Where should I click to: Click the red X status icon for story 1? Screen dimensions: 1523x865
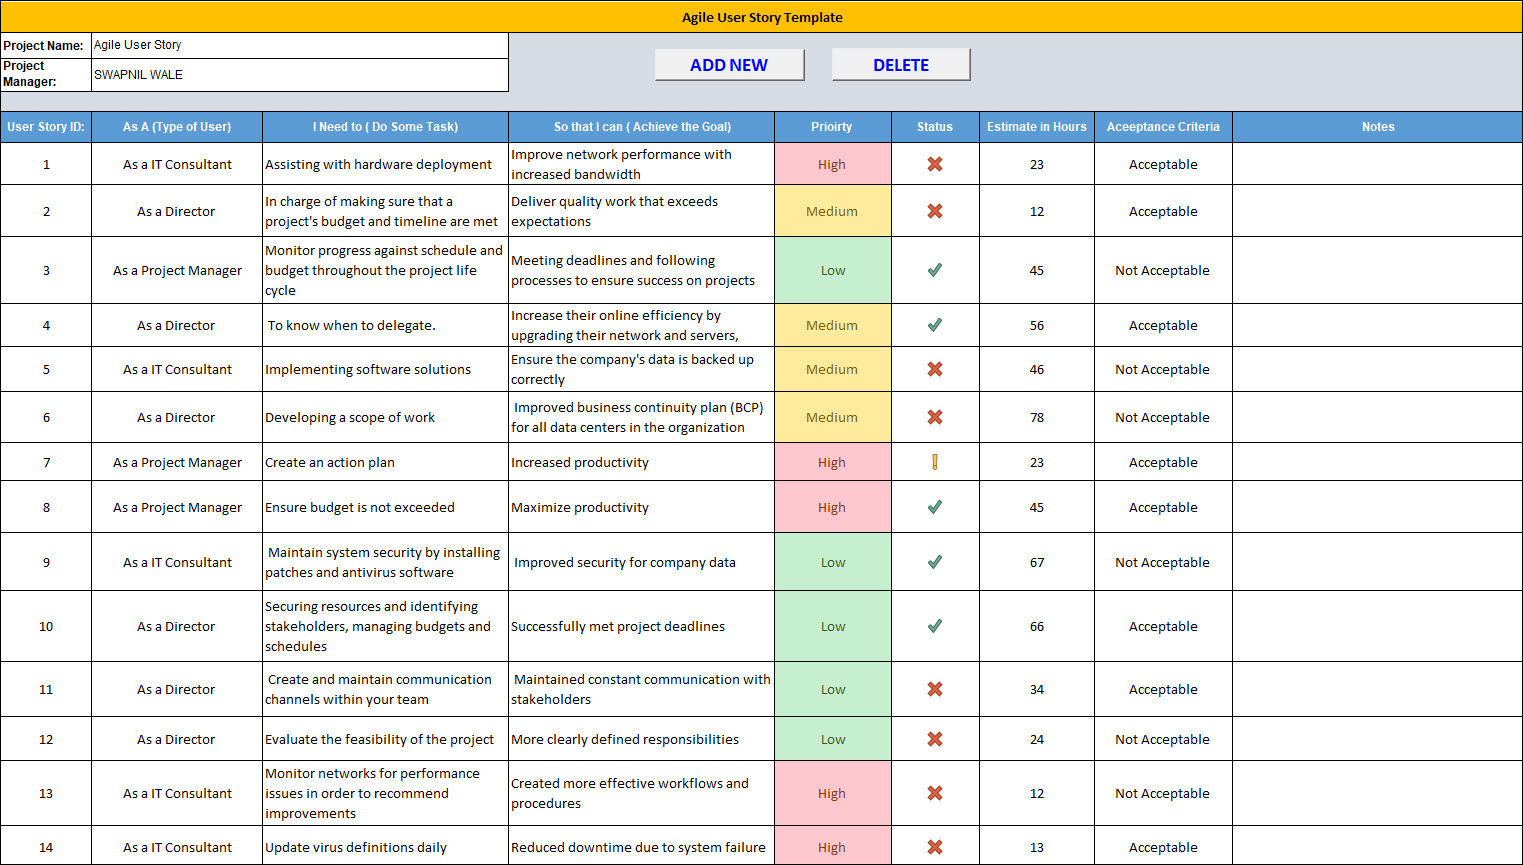[x=934, y=164]
